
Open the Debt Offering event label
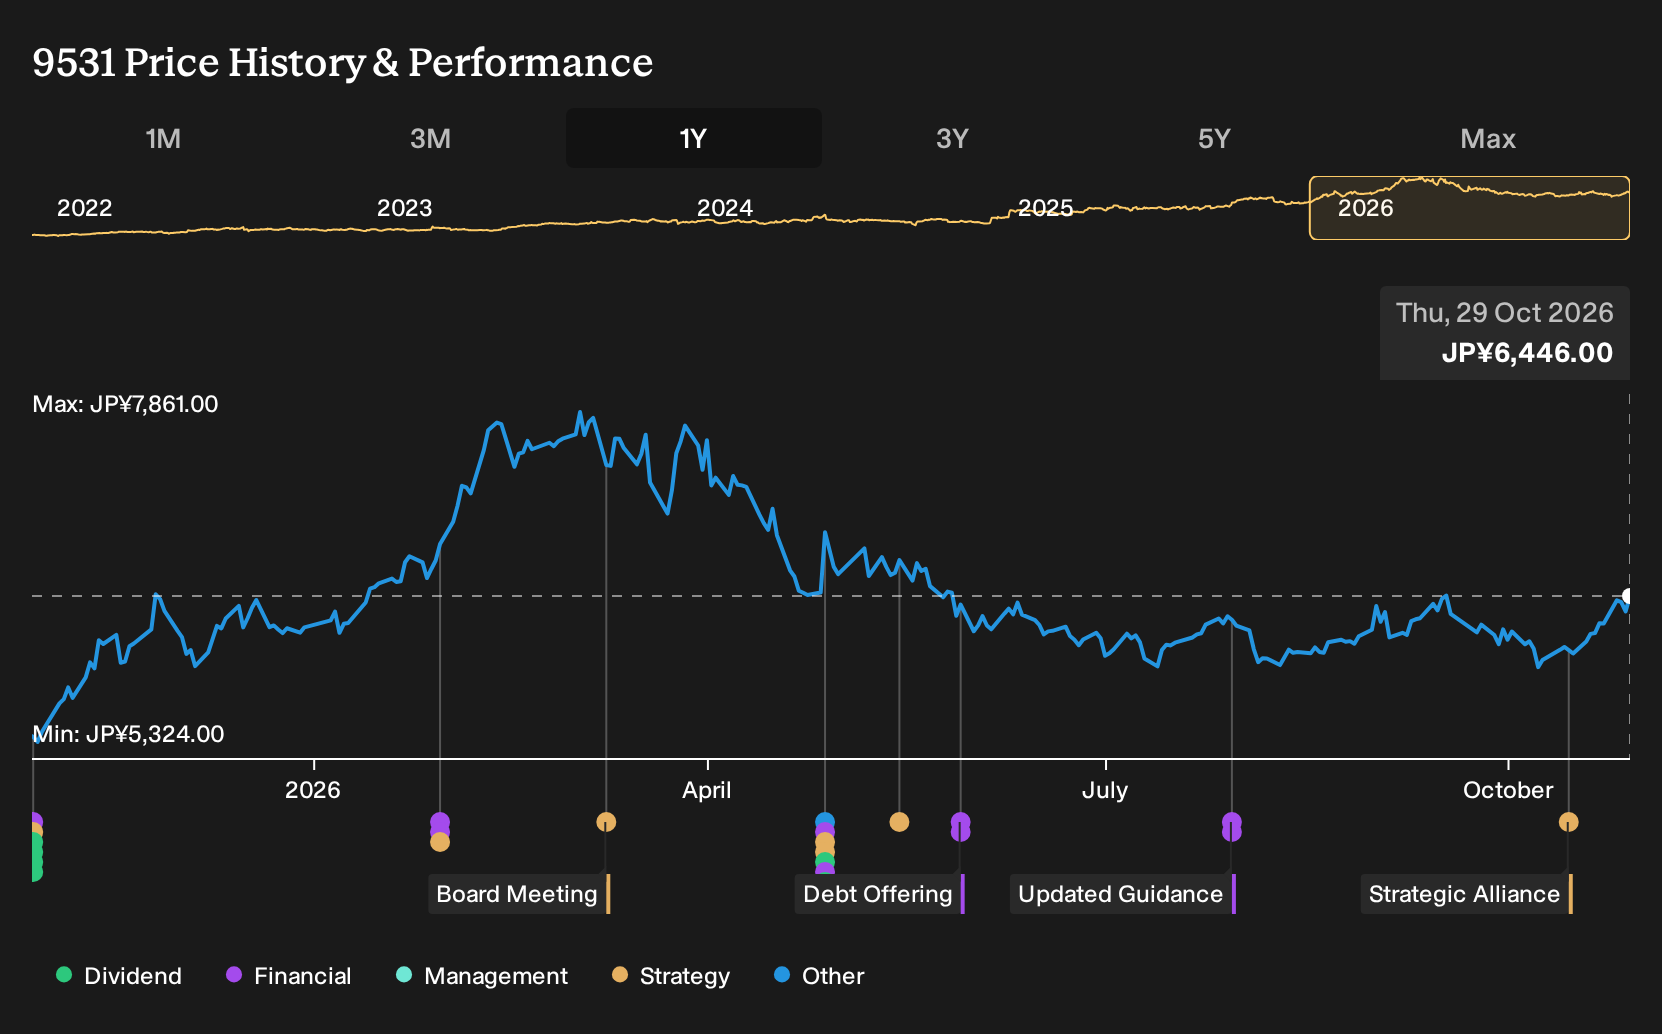point(880,894)
